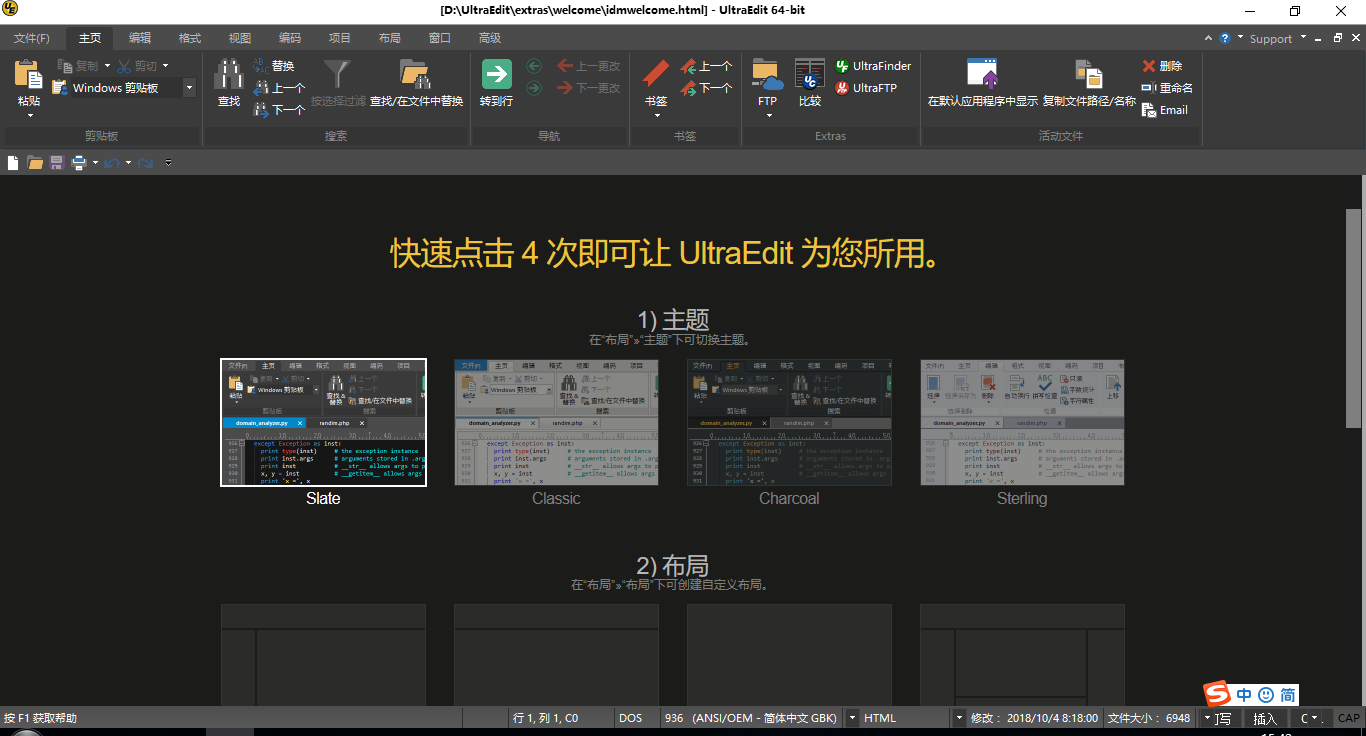
Task: Show file in default application (在默认应用程序中显示)
Action: click(x=983, y=84)
